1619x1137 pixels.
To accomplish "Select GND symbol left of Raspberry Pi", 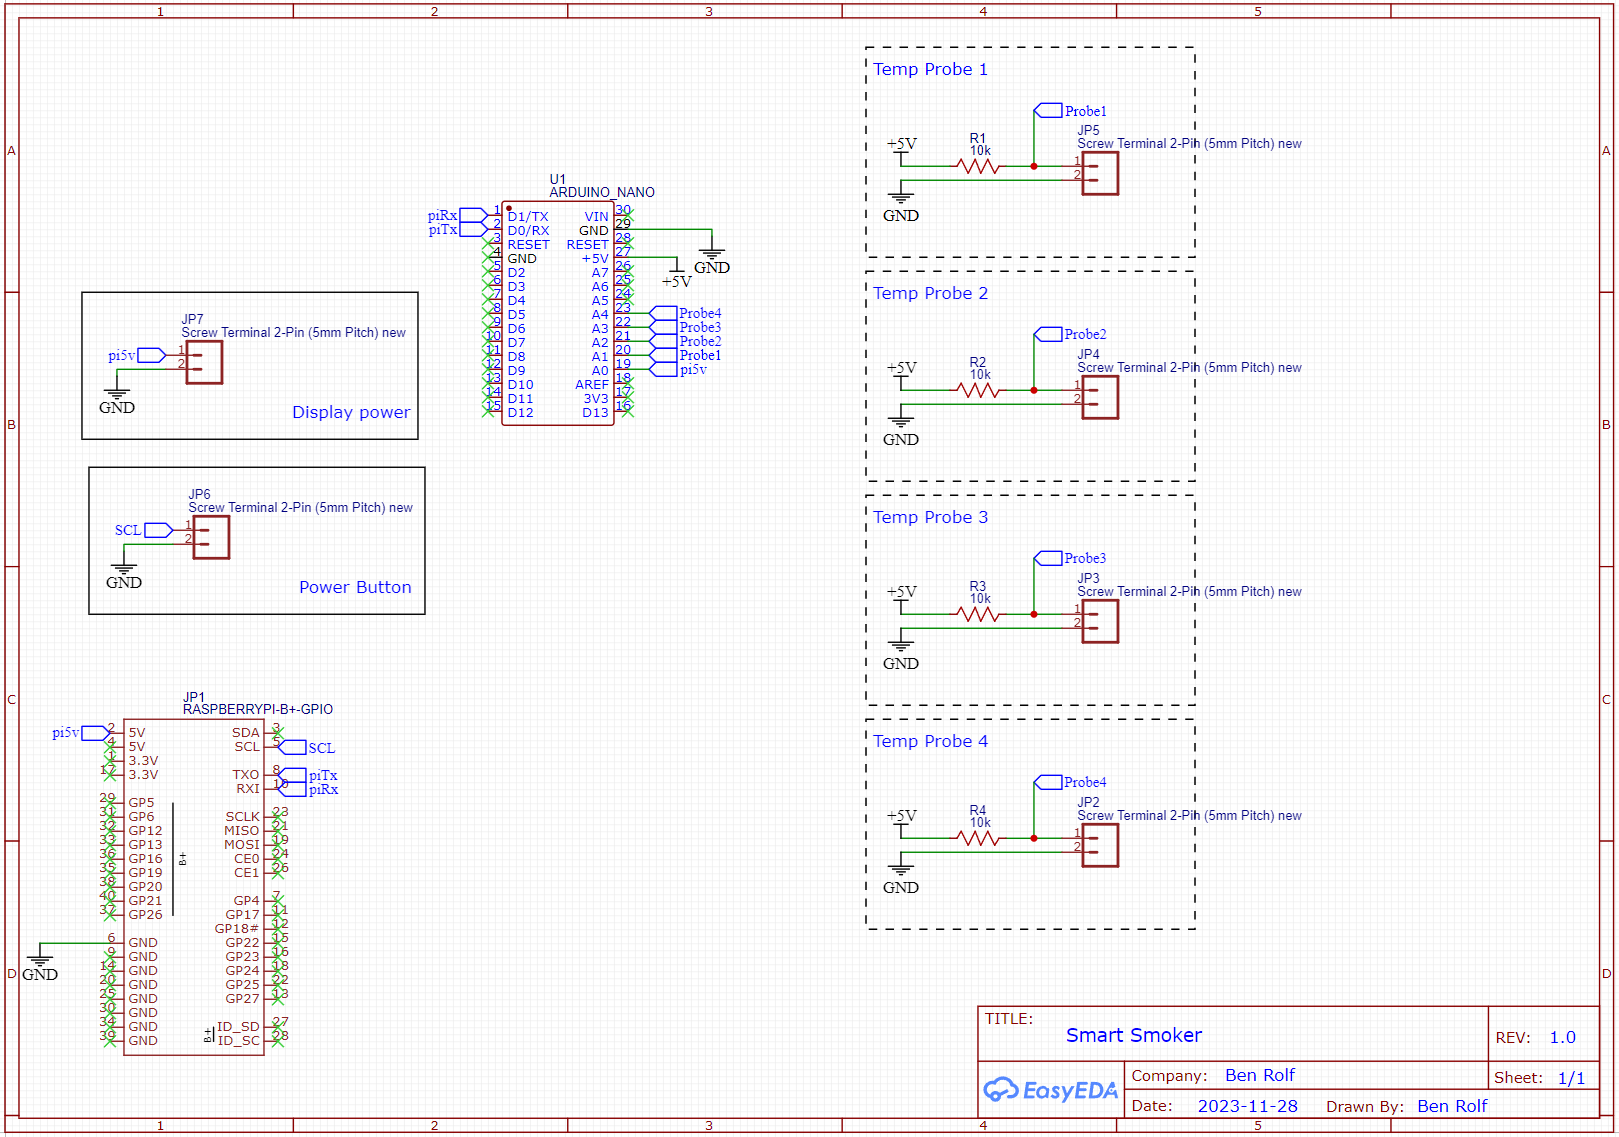I will pos(40,962).
